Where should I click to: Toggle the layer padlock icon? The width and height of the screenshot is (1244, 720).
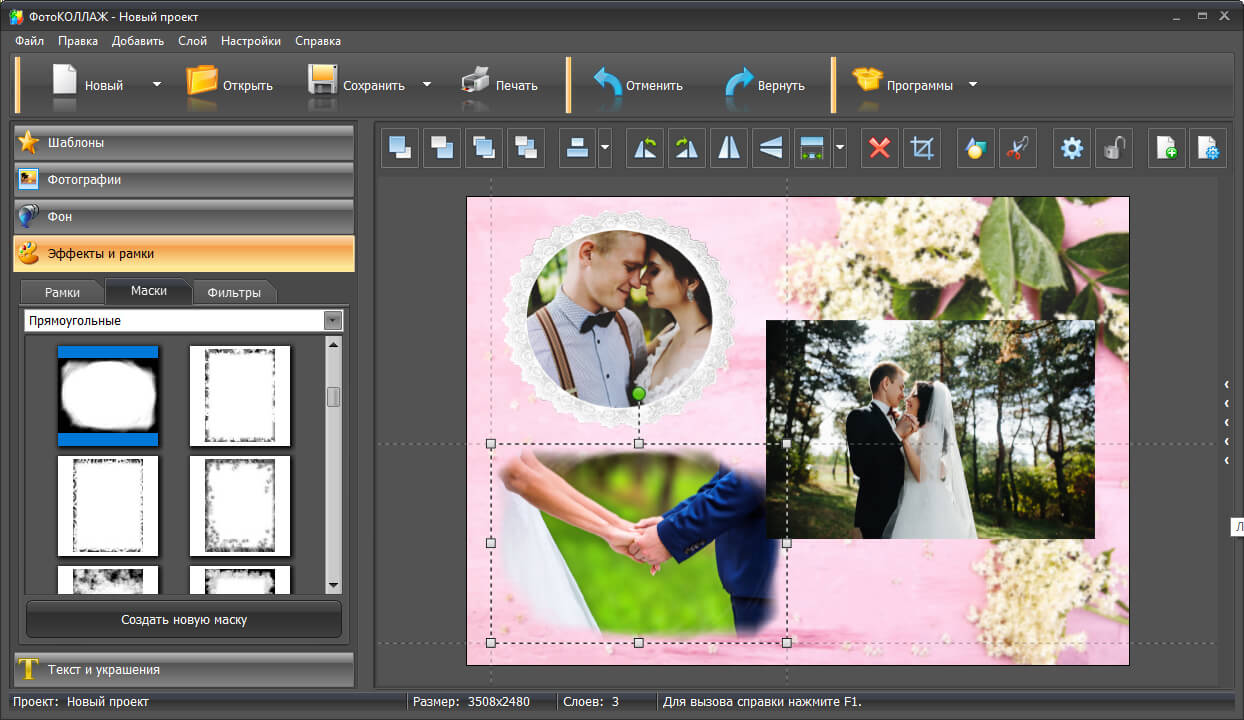point(1114,148)
